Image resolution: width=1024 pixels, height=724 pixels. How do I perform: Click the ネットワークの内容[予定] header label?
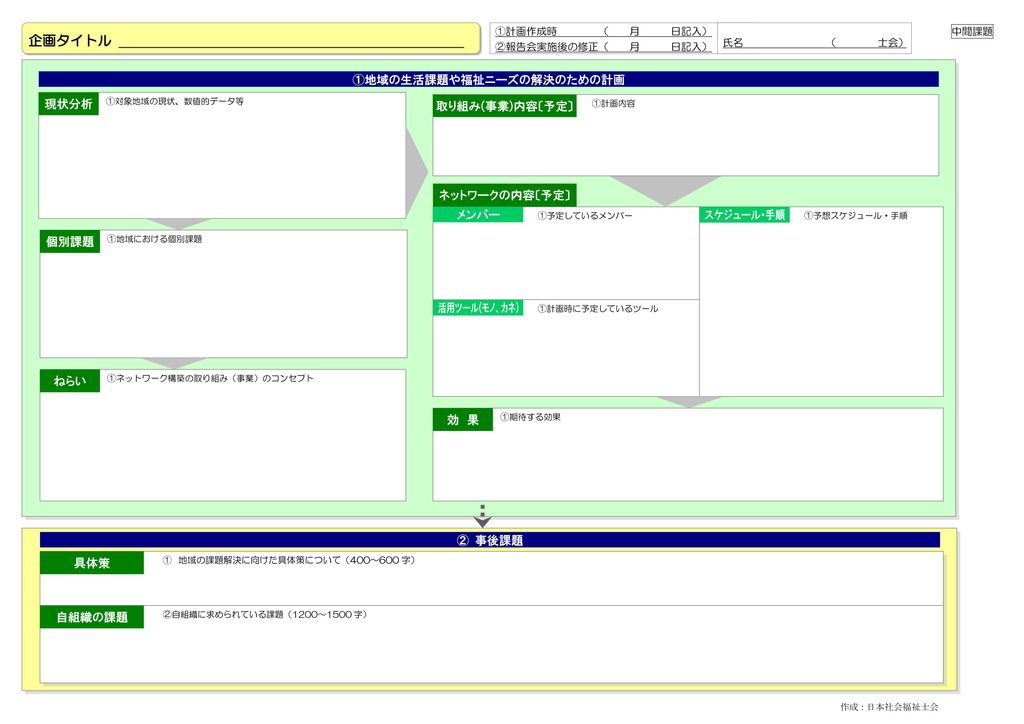pos(505,195)
